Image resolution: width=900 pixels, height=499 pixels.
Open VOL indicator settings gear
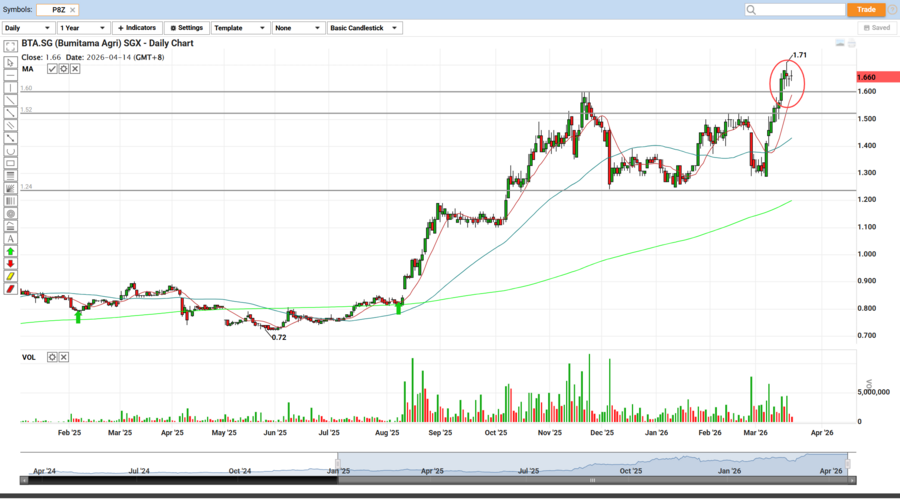(x=53, y=357)
